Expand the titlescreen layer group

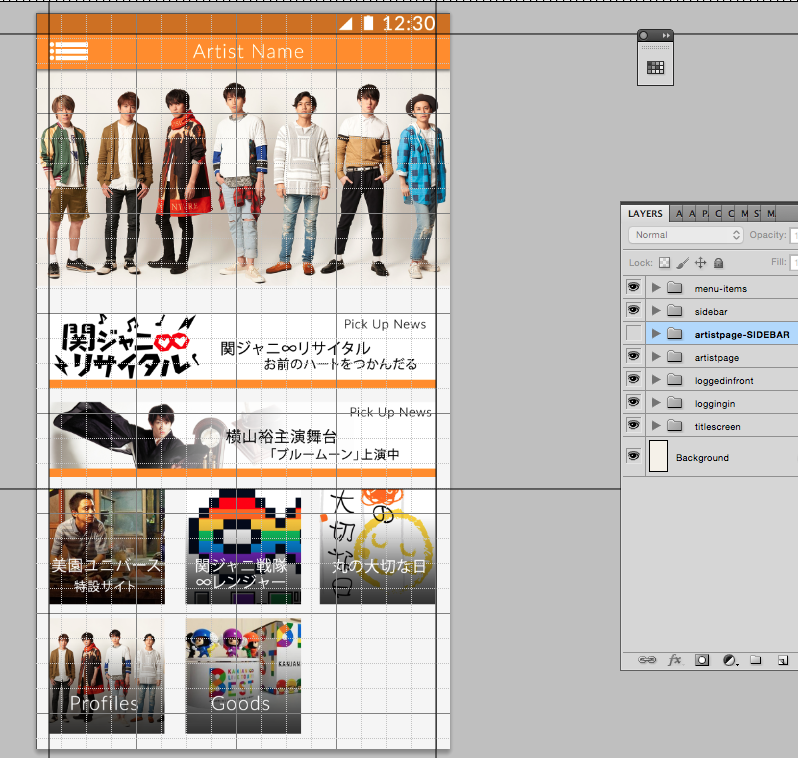(656, 426)
